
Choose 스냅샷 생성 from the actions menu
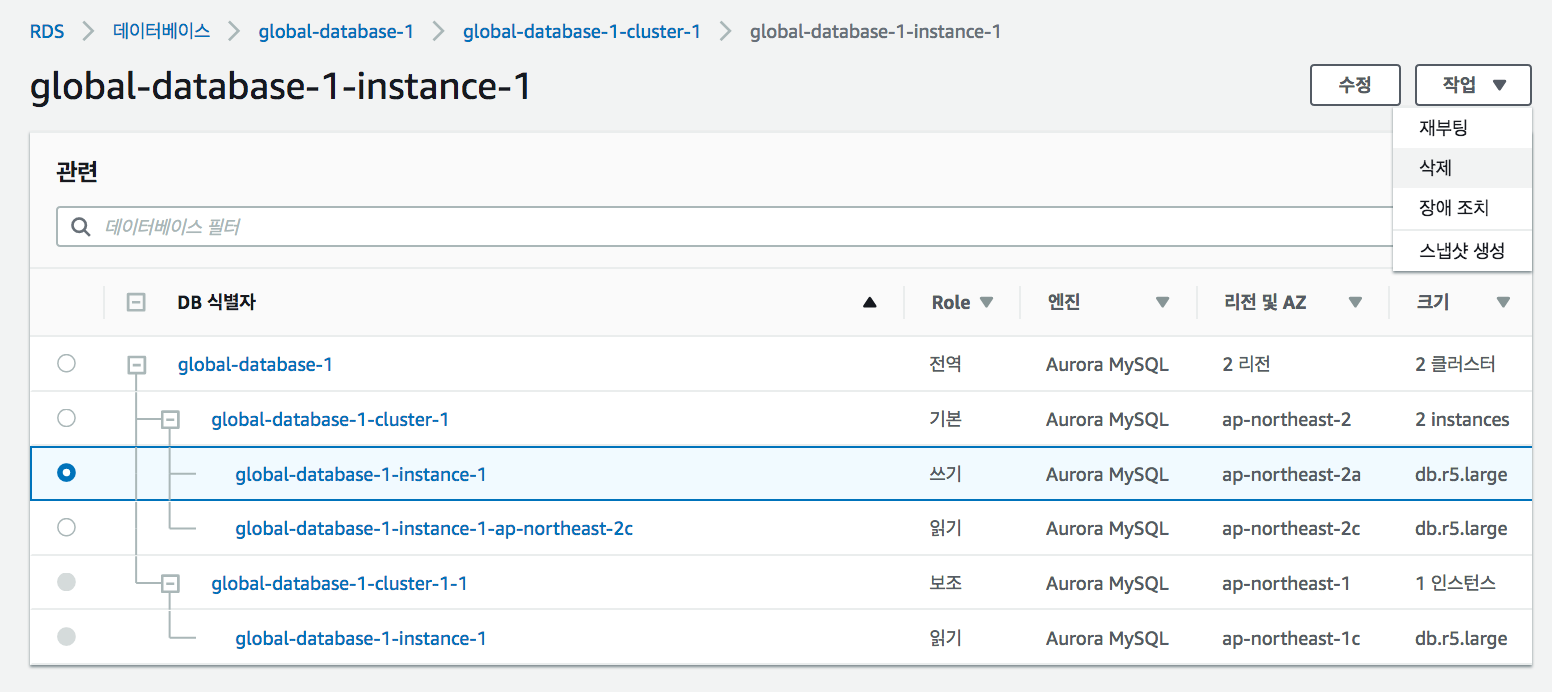coord(1461,250)
